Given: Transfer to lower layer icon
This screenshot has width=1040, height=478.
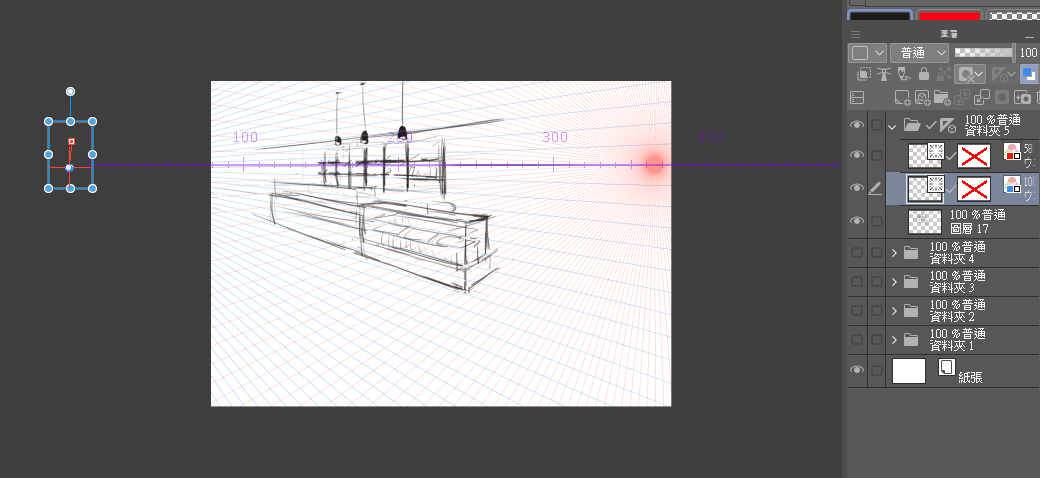Looking at the screenshot, I should (x=962, y=97).
